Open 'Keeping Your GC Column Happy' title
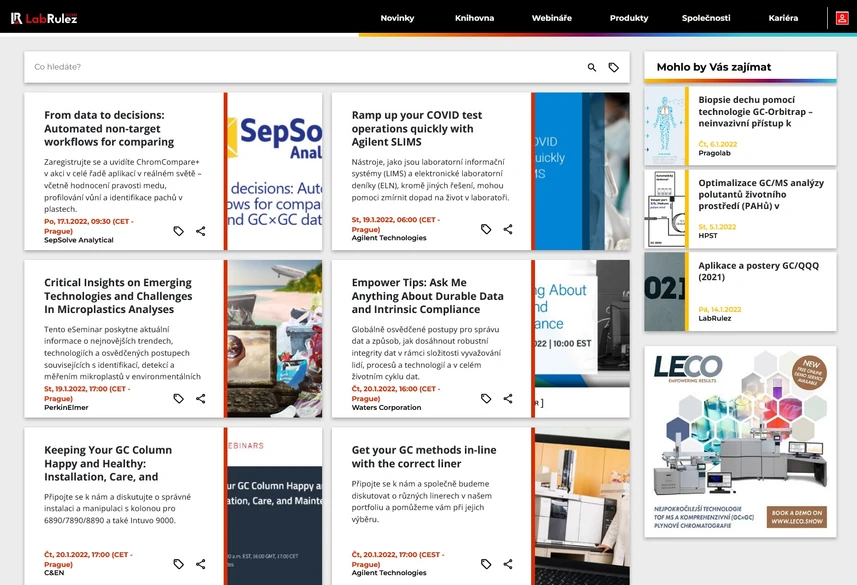Screen dimensions: 857x585 (x=108, y=464)
